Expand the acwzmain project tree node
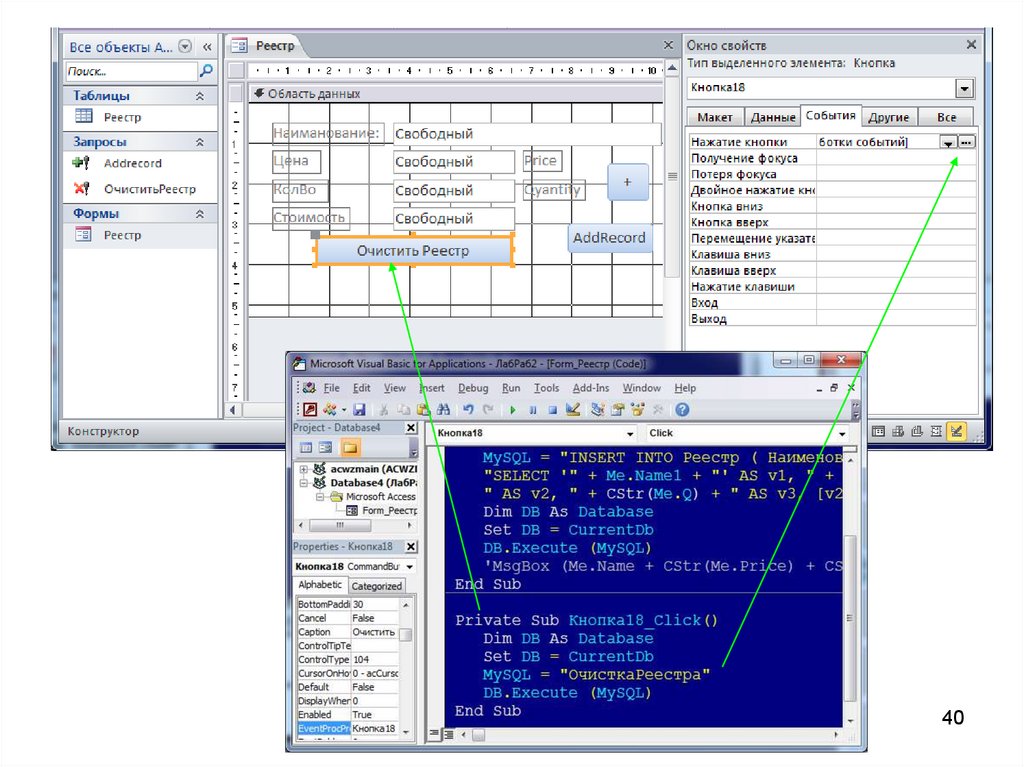 303,468
